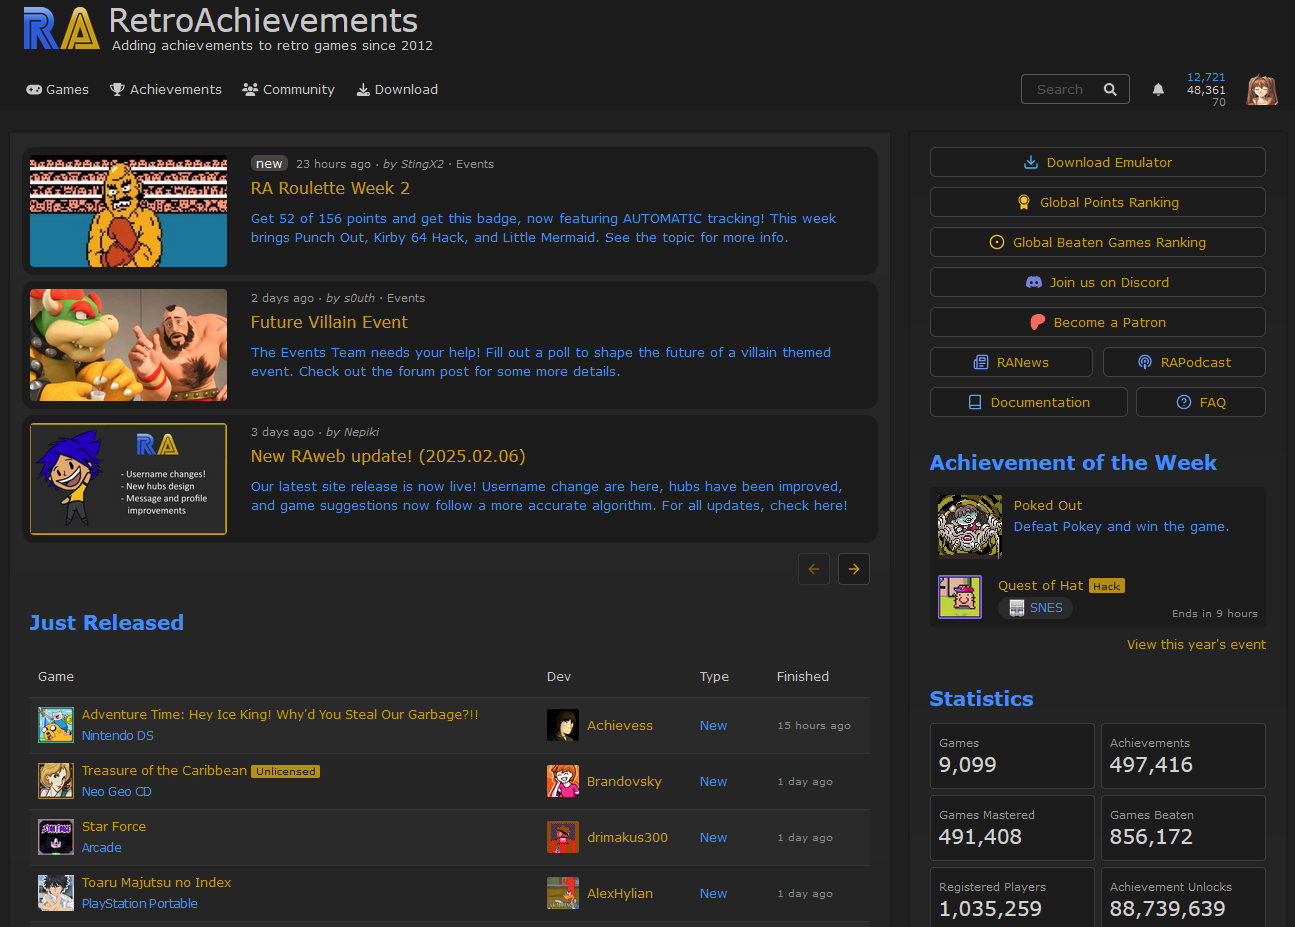This screenshot has height=927, width=1295.
Task: Open RA Roulette Week 2 article
Action: [330, 188]
